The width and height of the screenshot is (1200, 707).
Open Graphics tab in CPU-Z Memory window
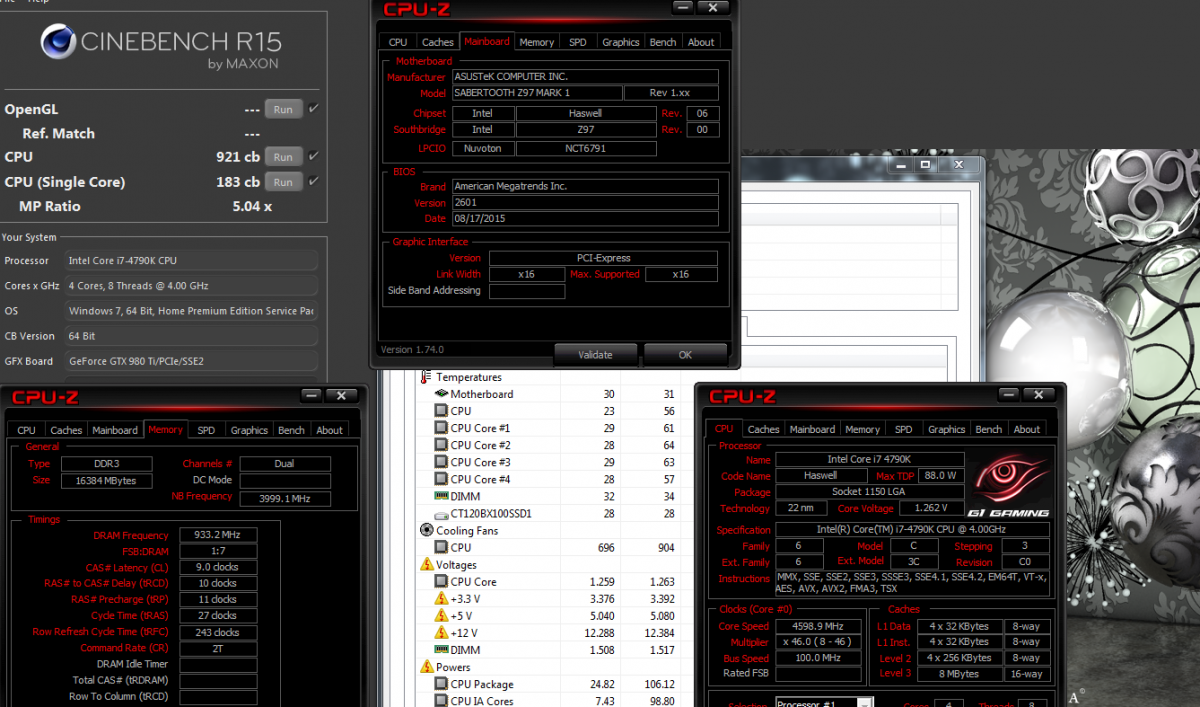249,430
